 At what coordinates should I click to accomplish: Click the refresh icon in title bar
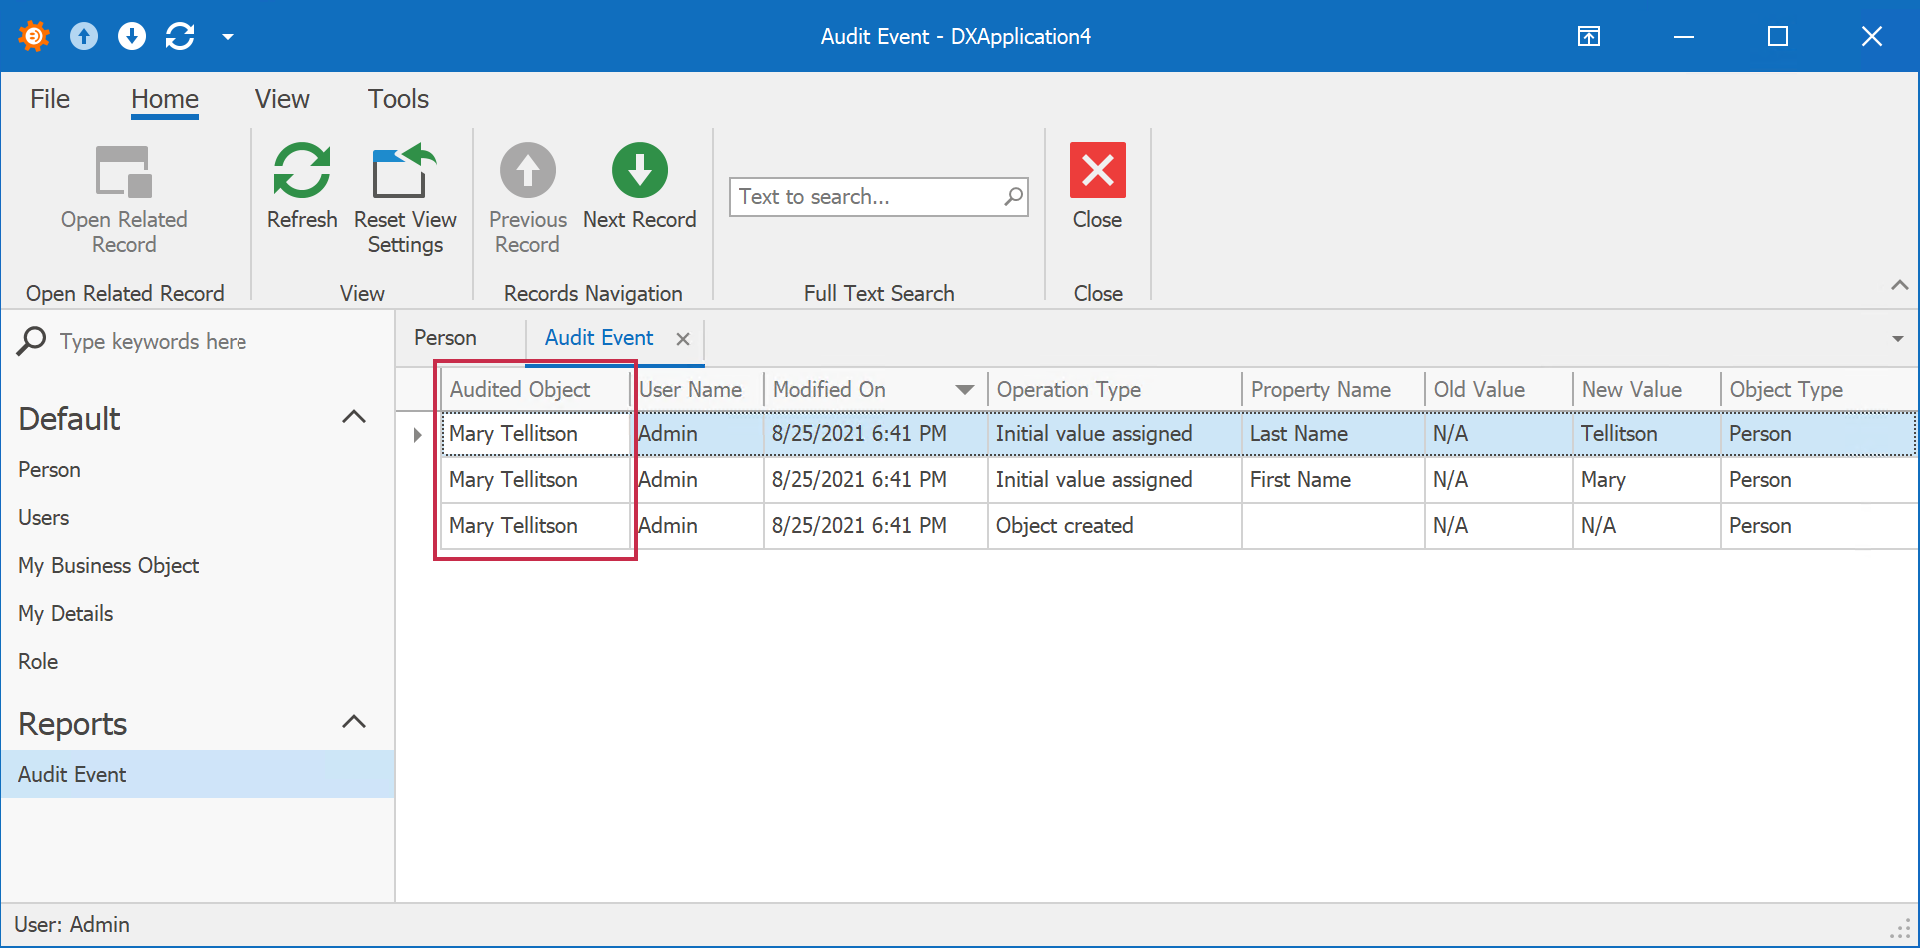(x=180, y=37)
